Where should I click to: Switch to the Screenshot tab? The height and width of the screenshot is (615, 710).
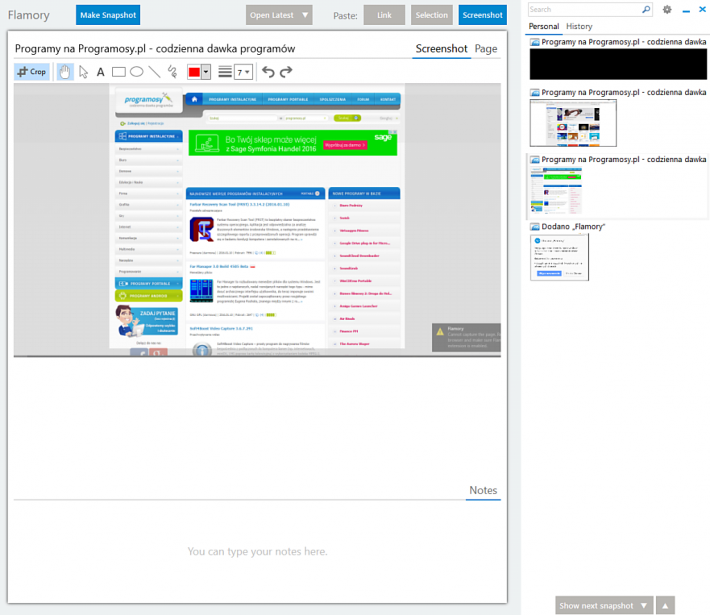tap(441, 48)
